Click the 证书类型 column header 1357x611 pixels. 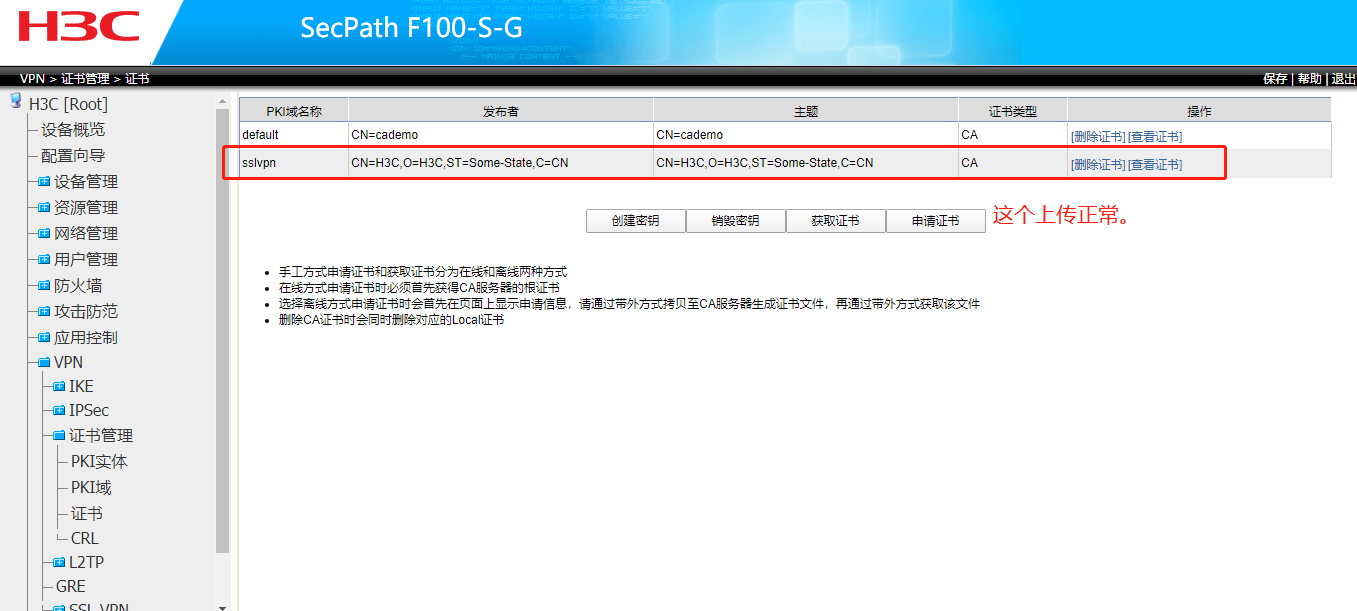click(x=1013, y=111)
